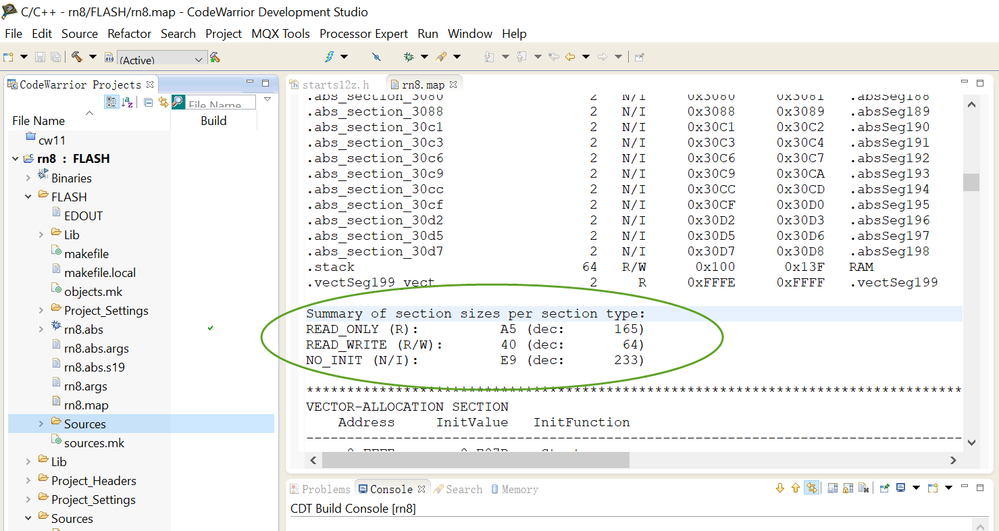Toggle Link with Editor in Projects panel
The image size is (999, 531).
[x=163, y=102]
